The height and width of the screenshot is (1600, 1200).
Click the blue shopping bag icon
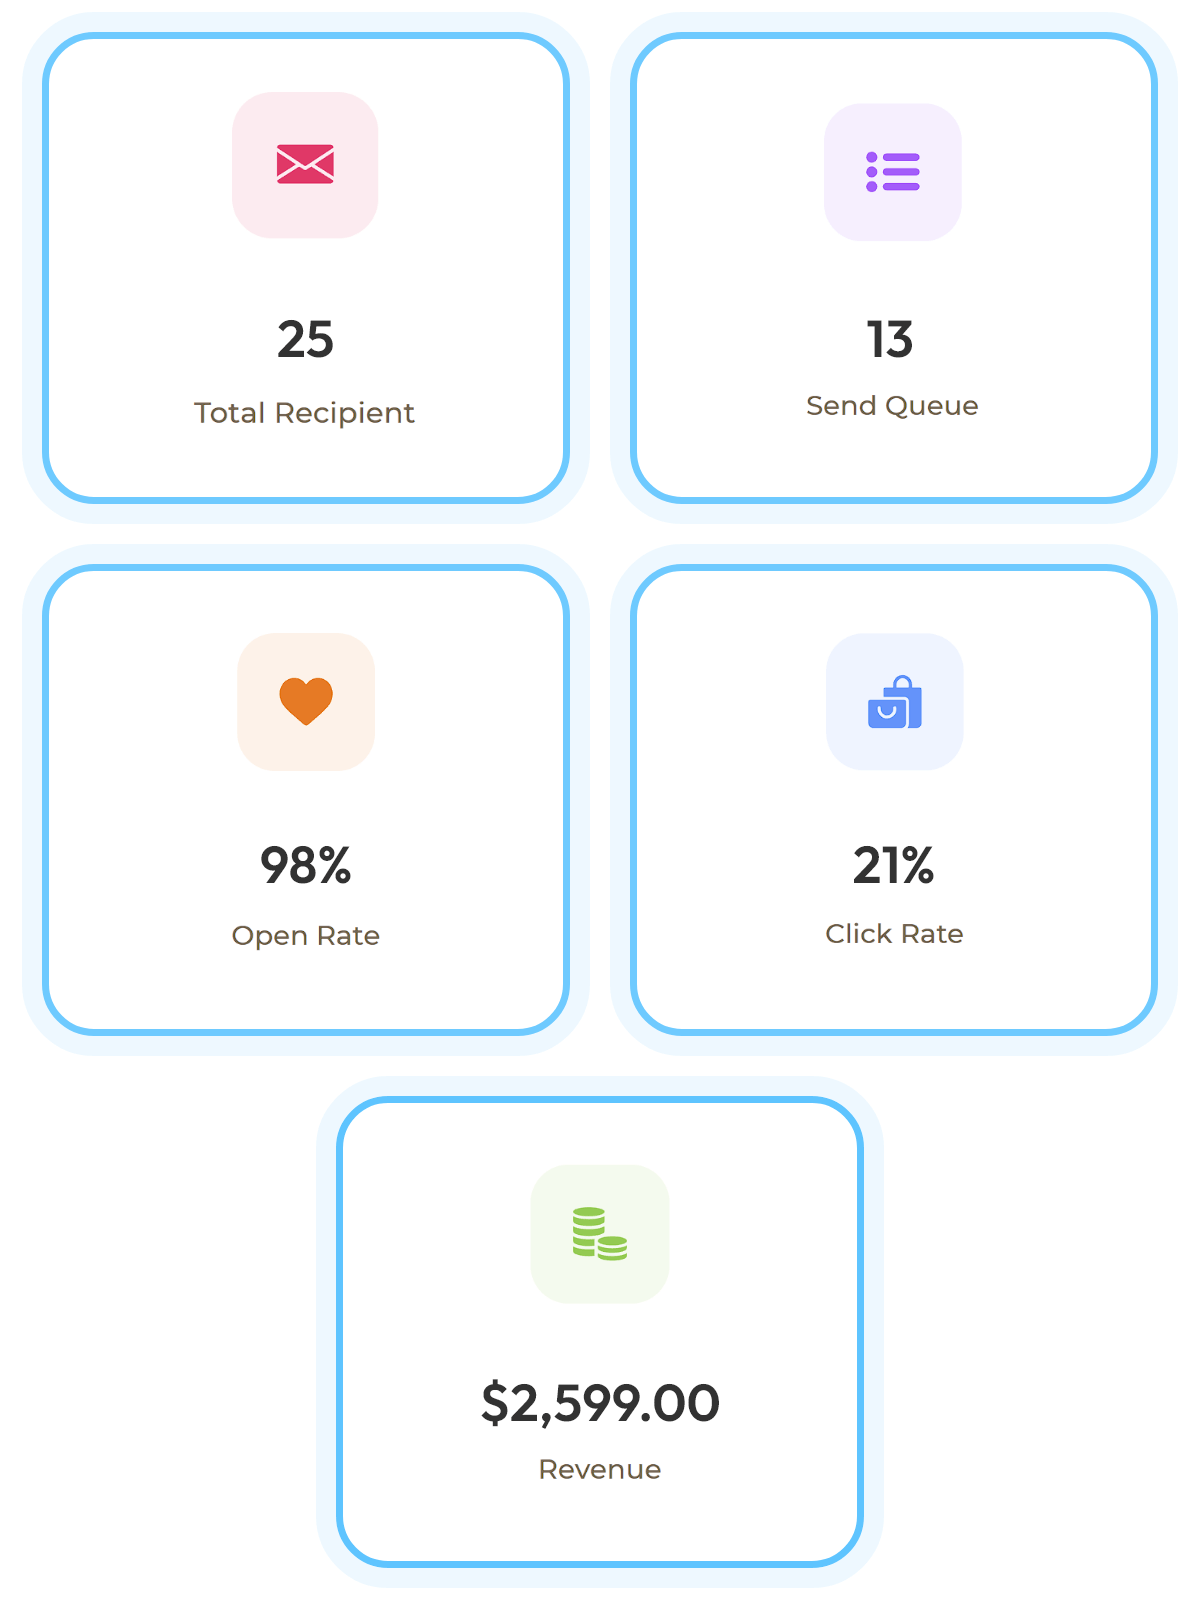(895, 702)
